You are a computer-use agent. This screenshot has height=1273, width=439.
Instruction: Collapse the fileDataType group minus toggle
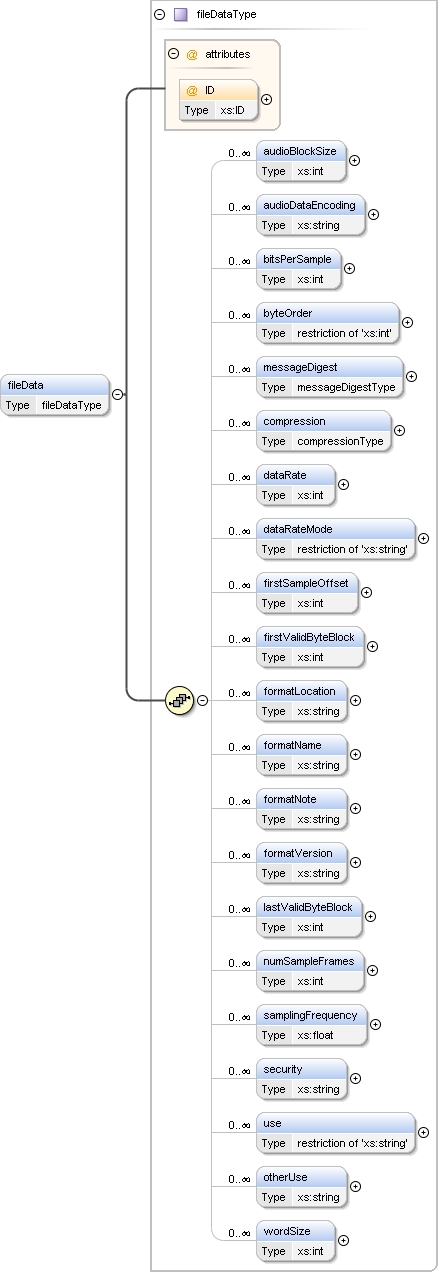pyautogui.click(x=159, y=16)
